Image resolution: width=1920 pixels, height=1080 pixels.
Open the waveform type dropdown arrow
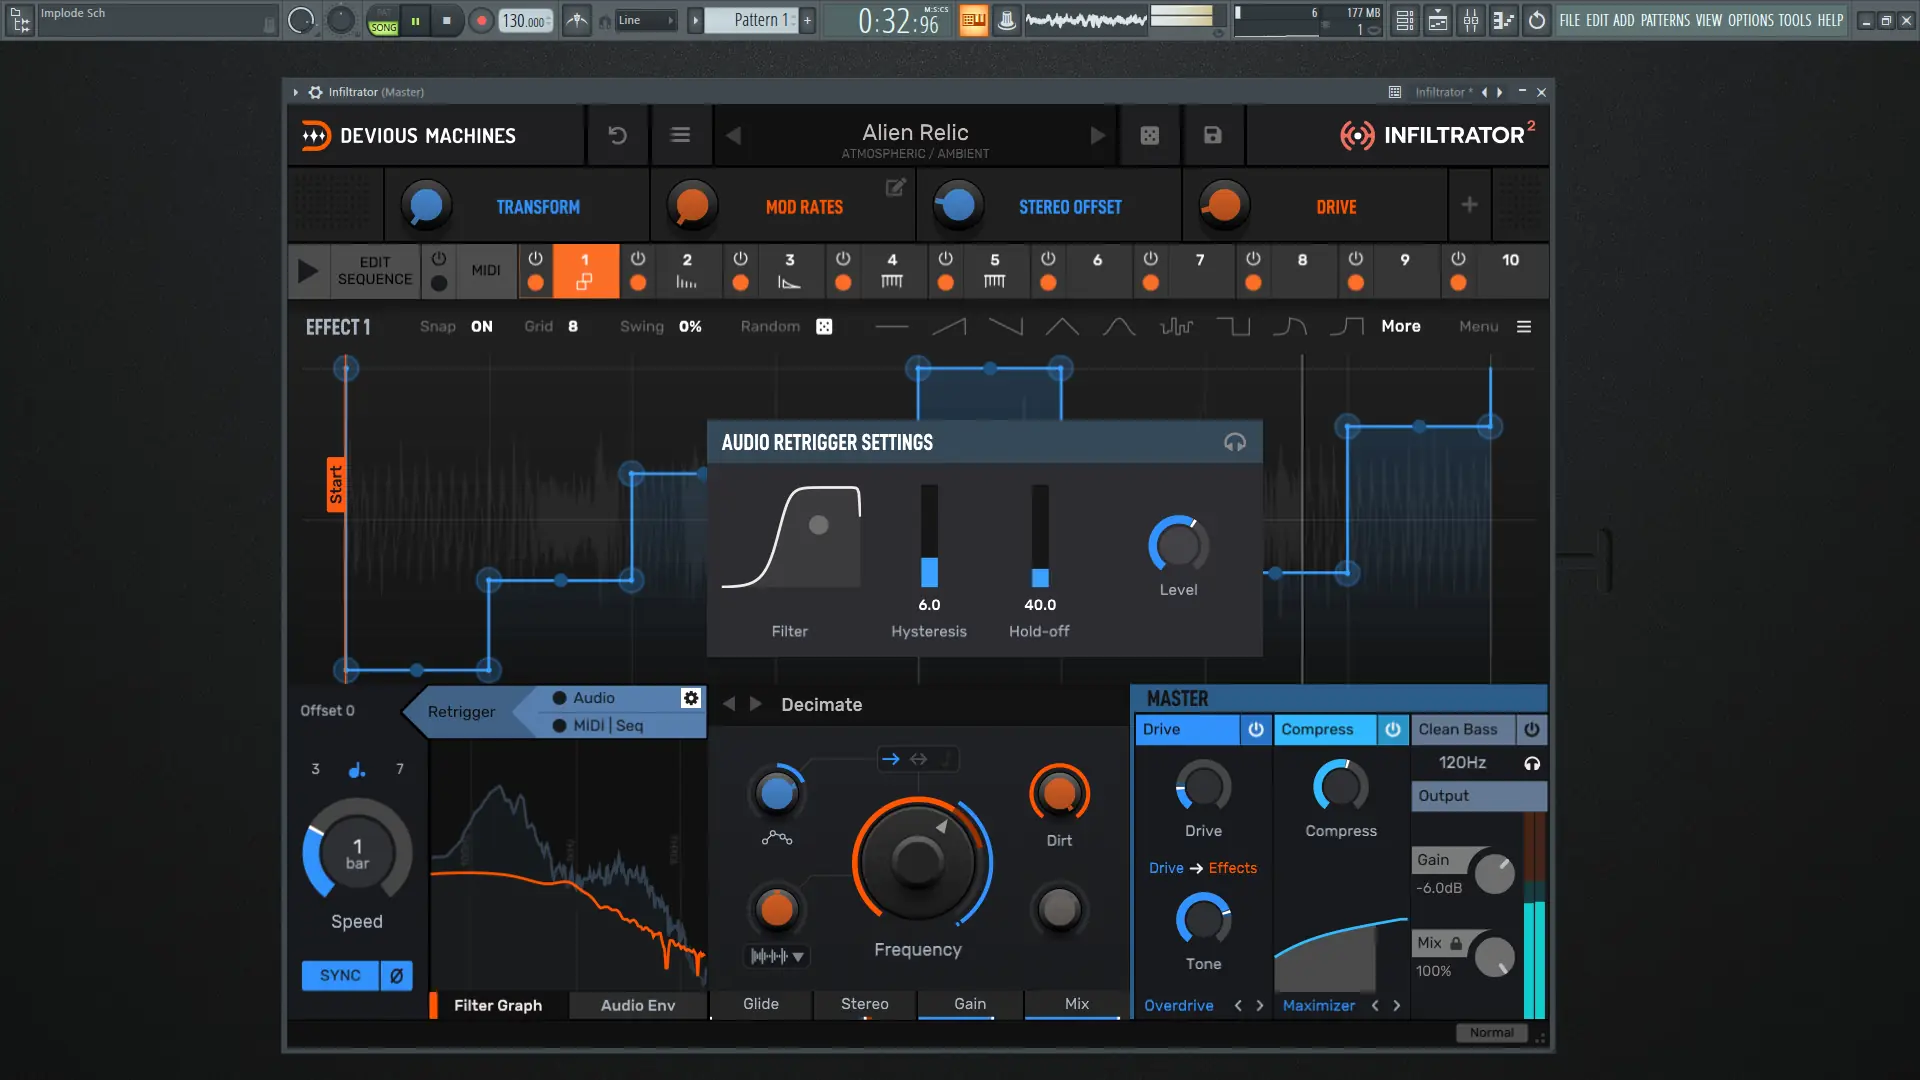click(798, 957)
